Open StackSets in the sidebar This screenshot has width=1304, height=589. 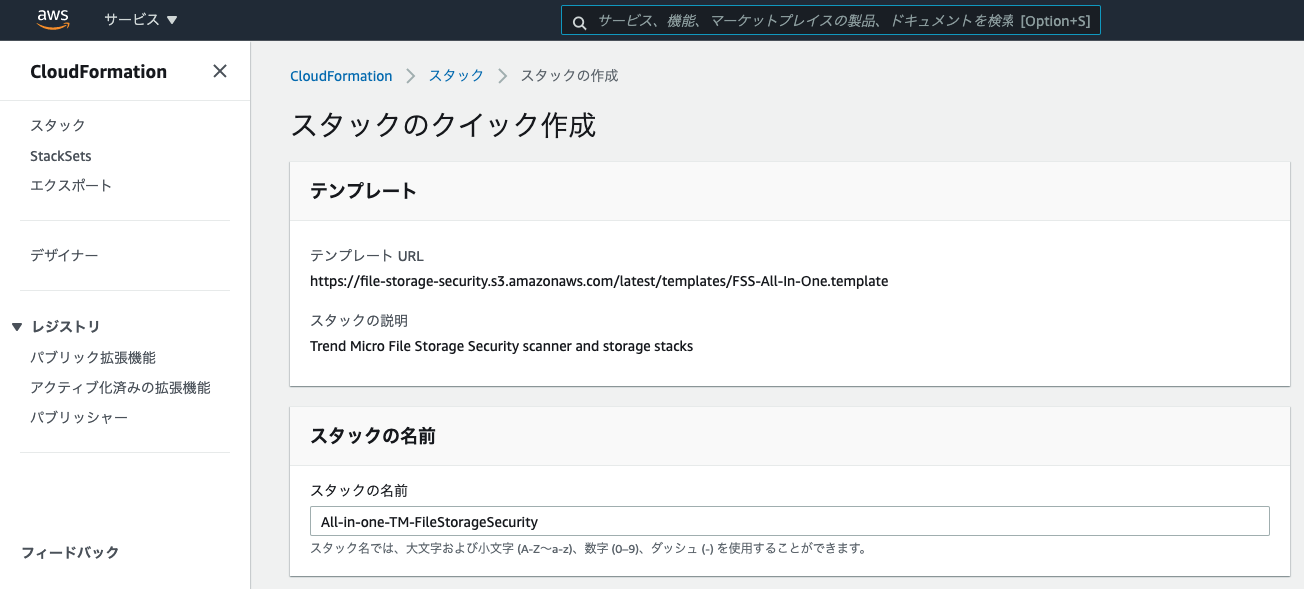click(x=61, y=156)
